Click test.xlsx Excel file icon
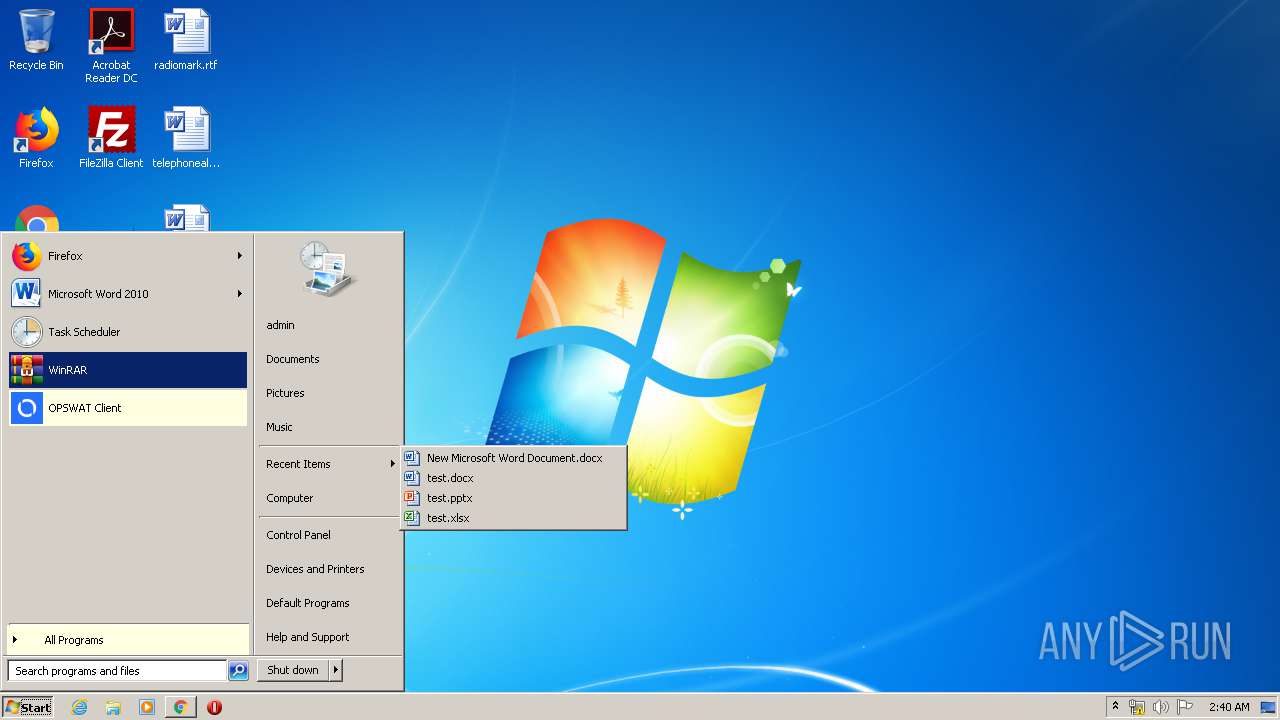 (x=410, y=518)
